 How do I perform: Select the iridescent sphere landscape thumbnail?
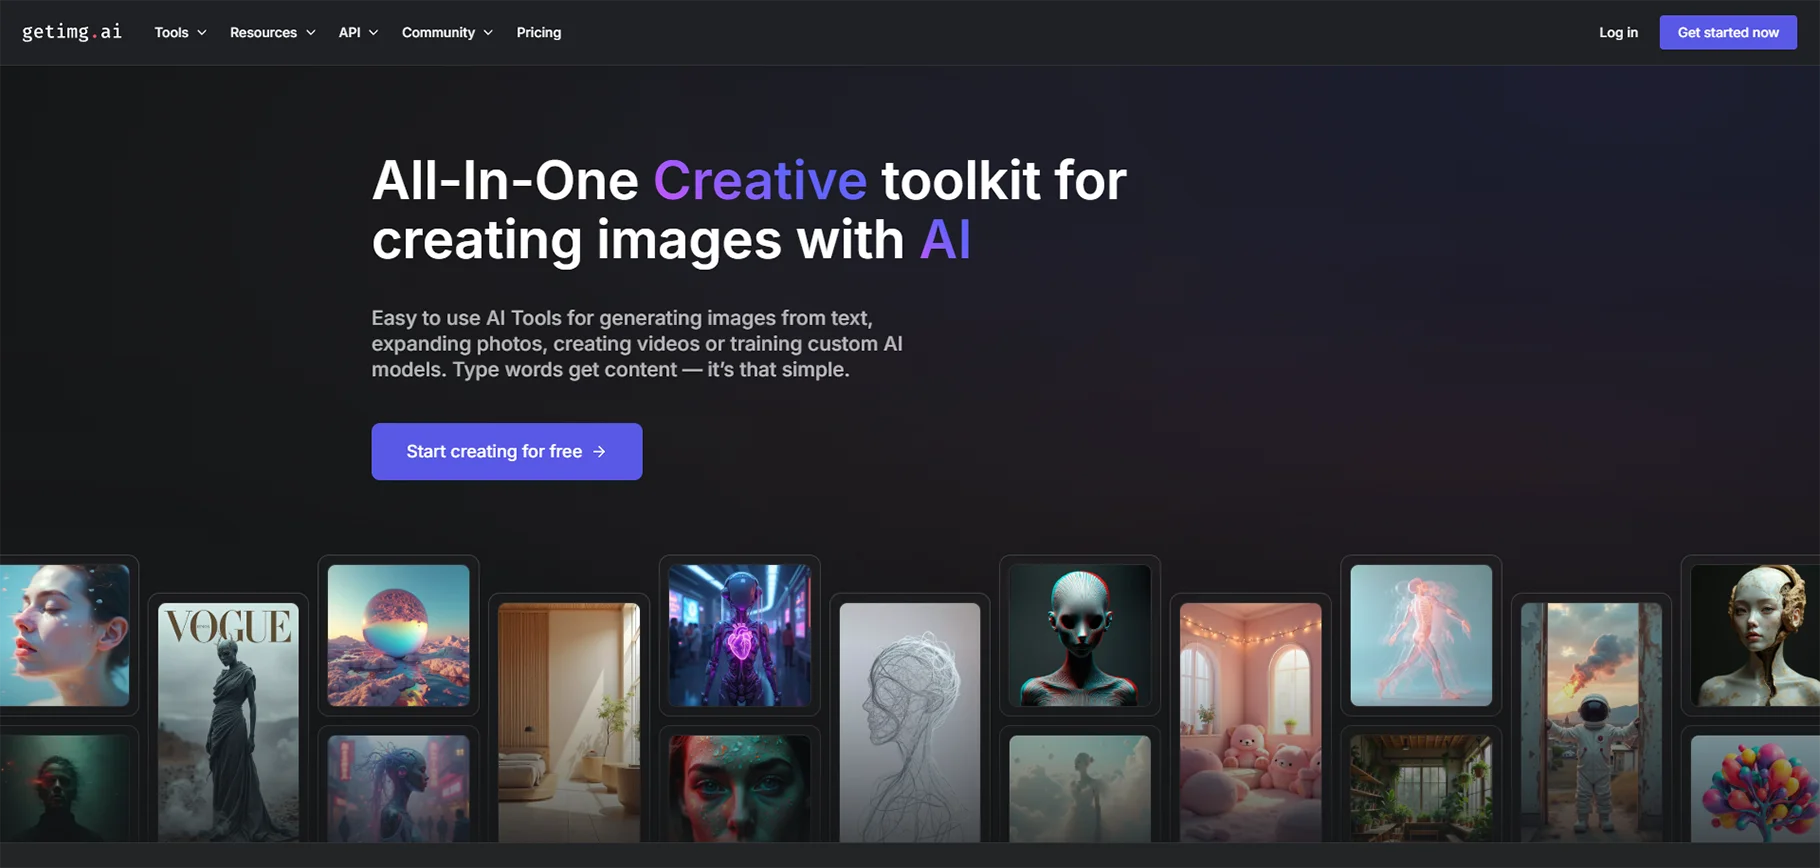click(x=398, y=635)
